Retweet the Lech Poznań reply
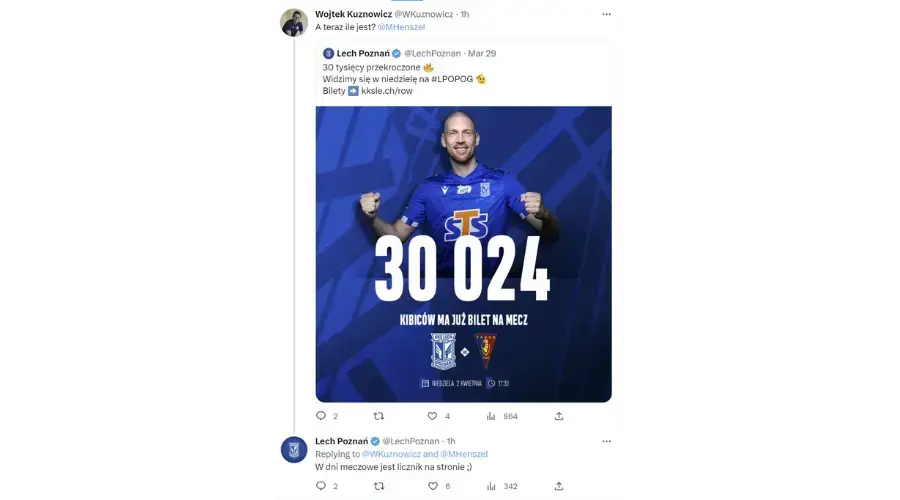 click(x=379, y=486)
